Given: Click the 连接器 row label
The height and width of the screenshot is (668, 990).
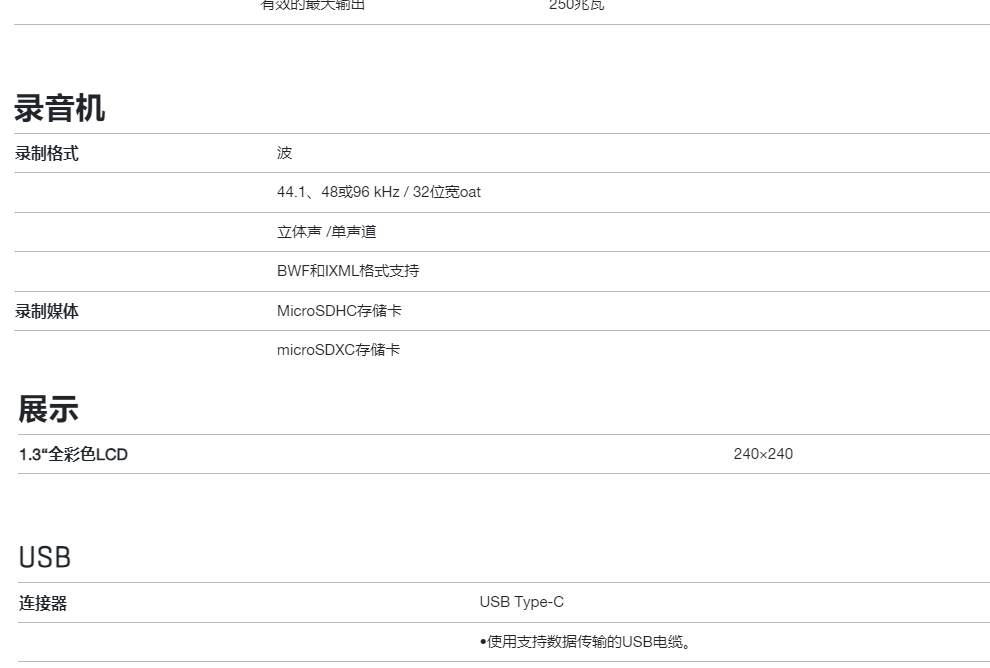Looking at the screenshot, I should click(43, 603).
